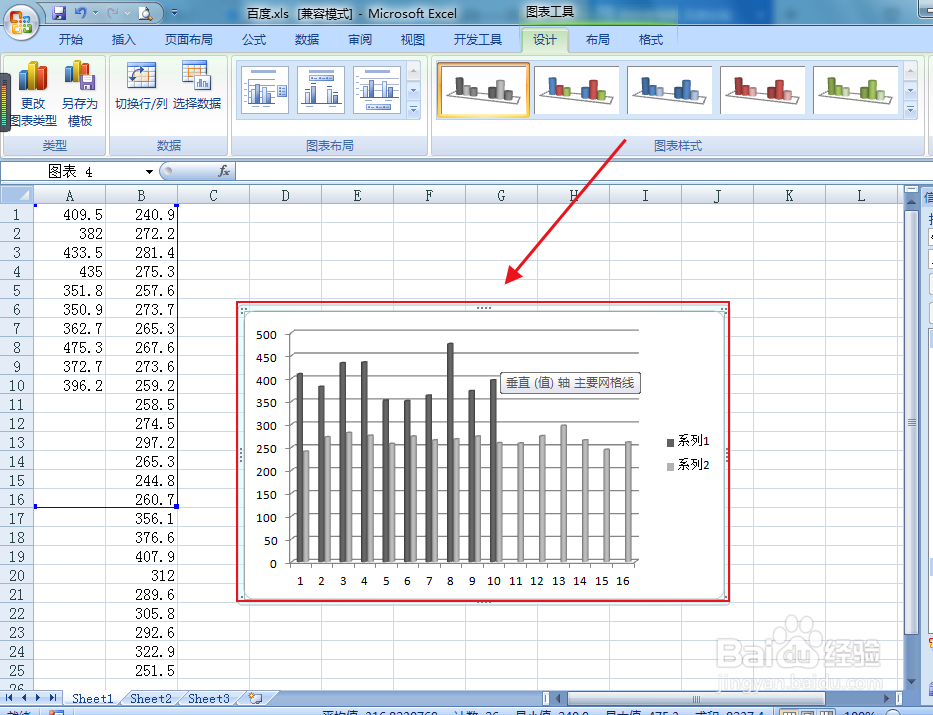Click the horizontal scrollbar left arrow
Screen dimensions: 933x715
tap(558, 698)
